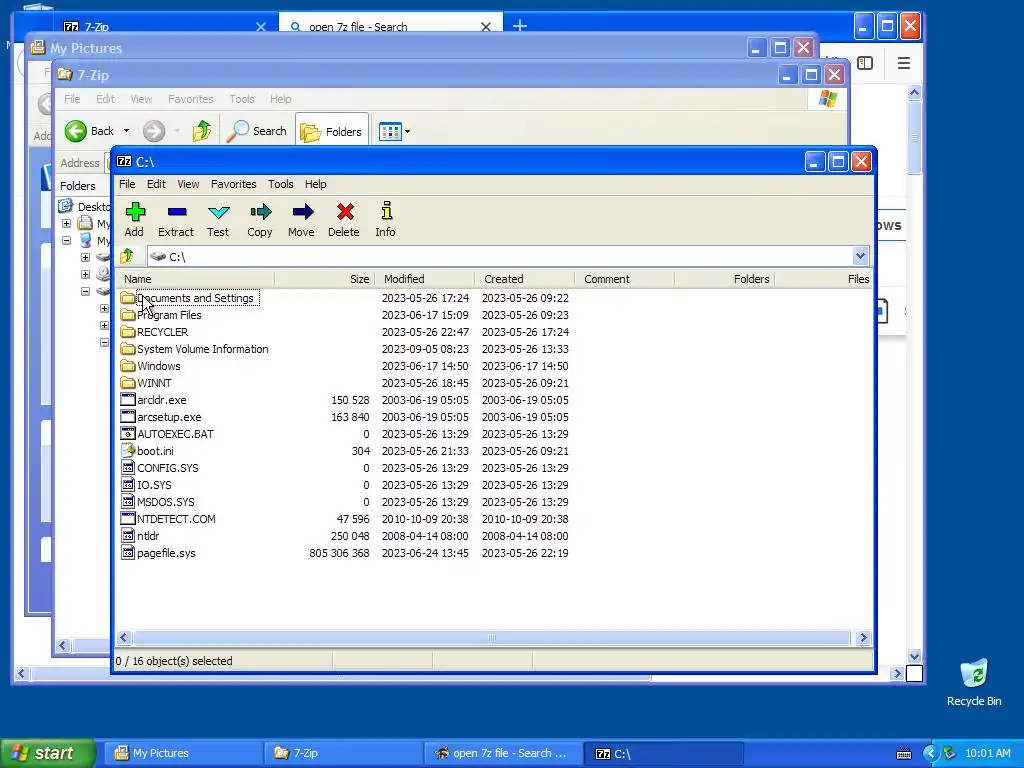Sort by the Size column header
Viewport: 1024px width, 768px height.
click(324, 279)
